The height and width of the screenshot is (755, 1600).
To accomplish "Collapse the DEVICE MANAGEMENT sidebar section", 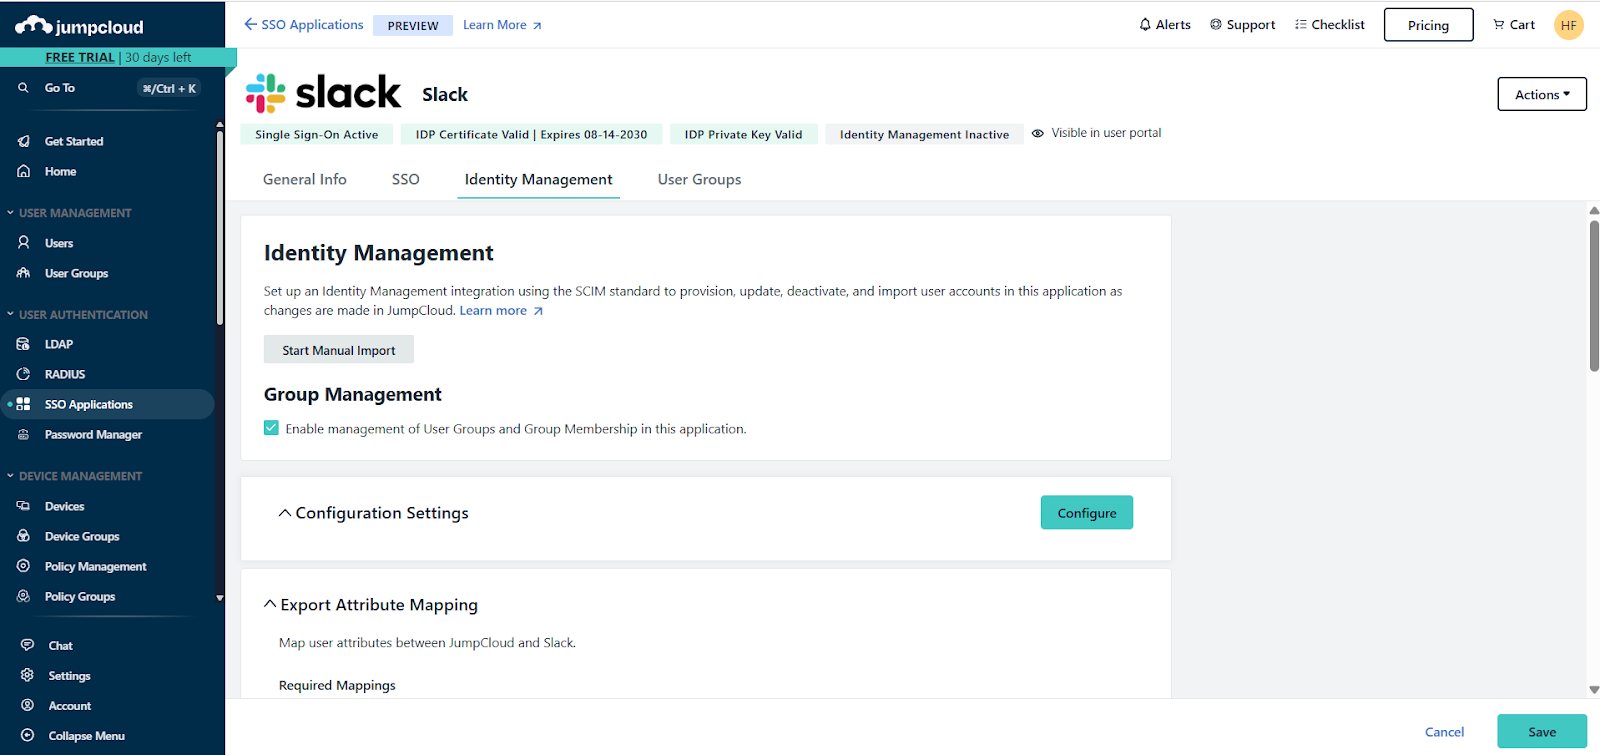I will pyautogui.click(x=10, y=476).
